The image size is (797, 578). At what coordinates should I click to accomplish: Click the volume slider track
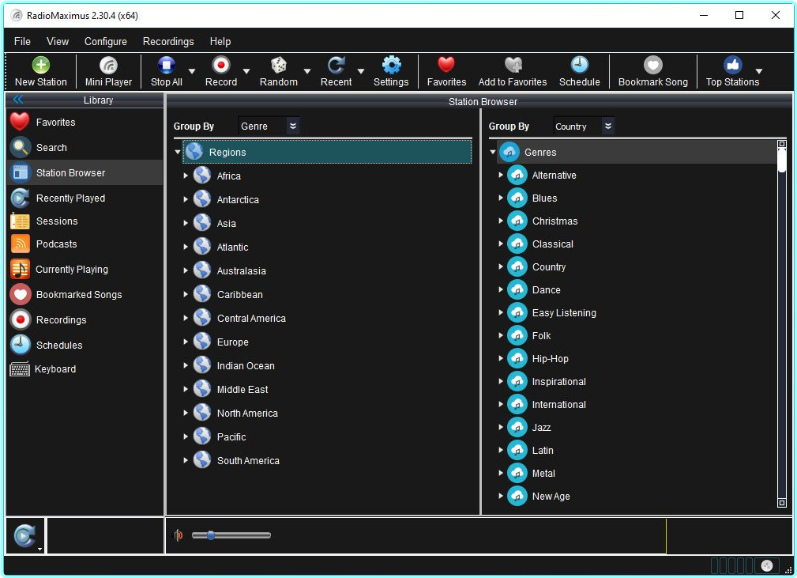[231, 535]
